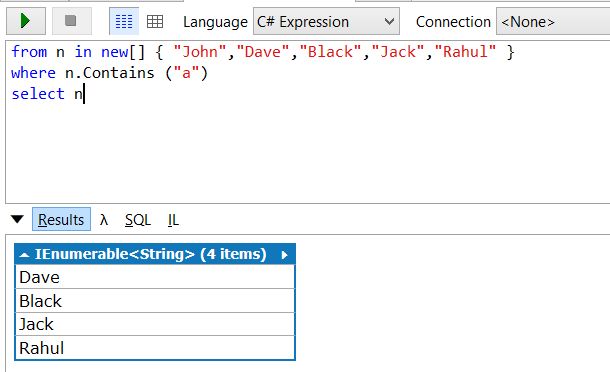Switch results to data grid view
The height and width of the screenshot is (372, 610).
coord(155,21)
